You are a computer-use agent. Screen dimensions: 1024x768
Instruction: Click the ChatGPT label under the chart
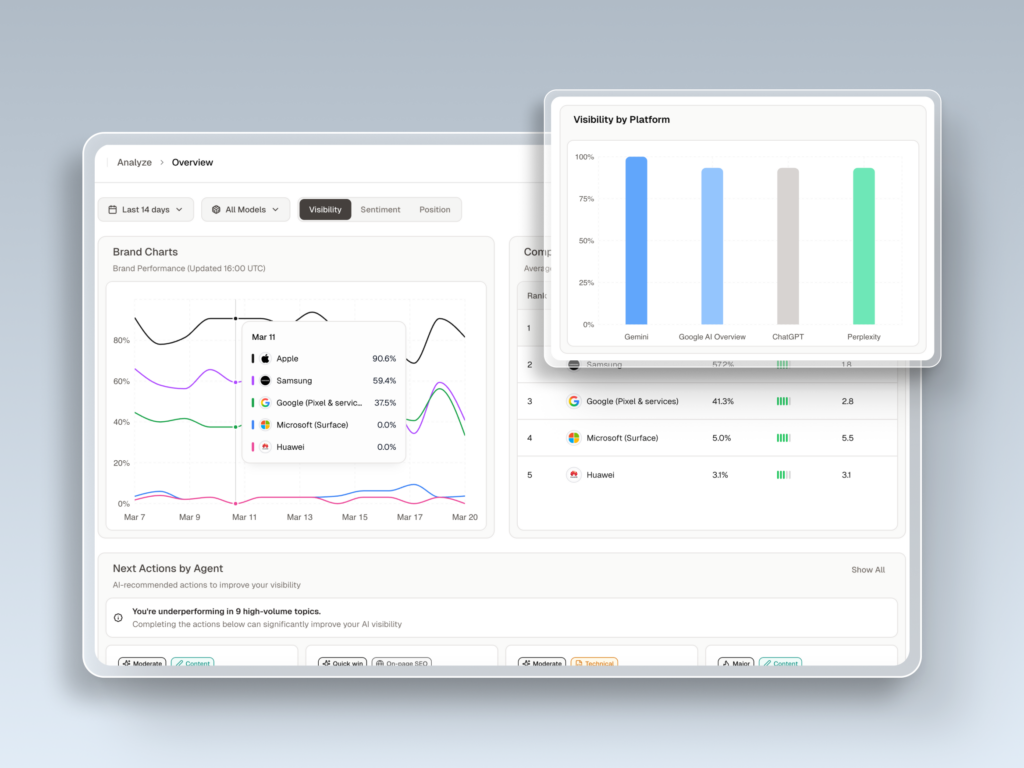tap(788, 337)
